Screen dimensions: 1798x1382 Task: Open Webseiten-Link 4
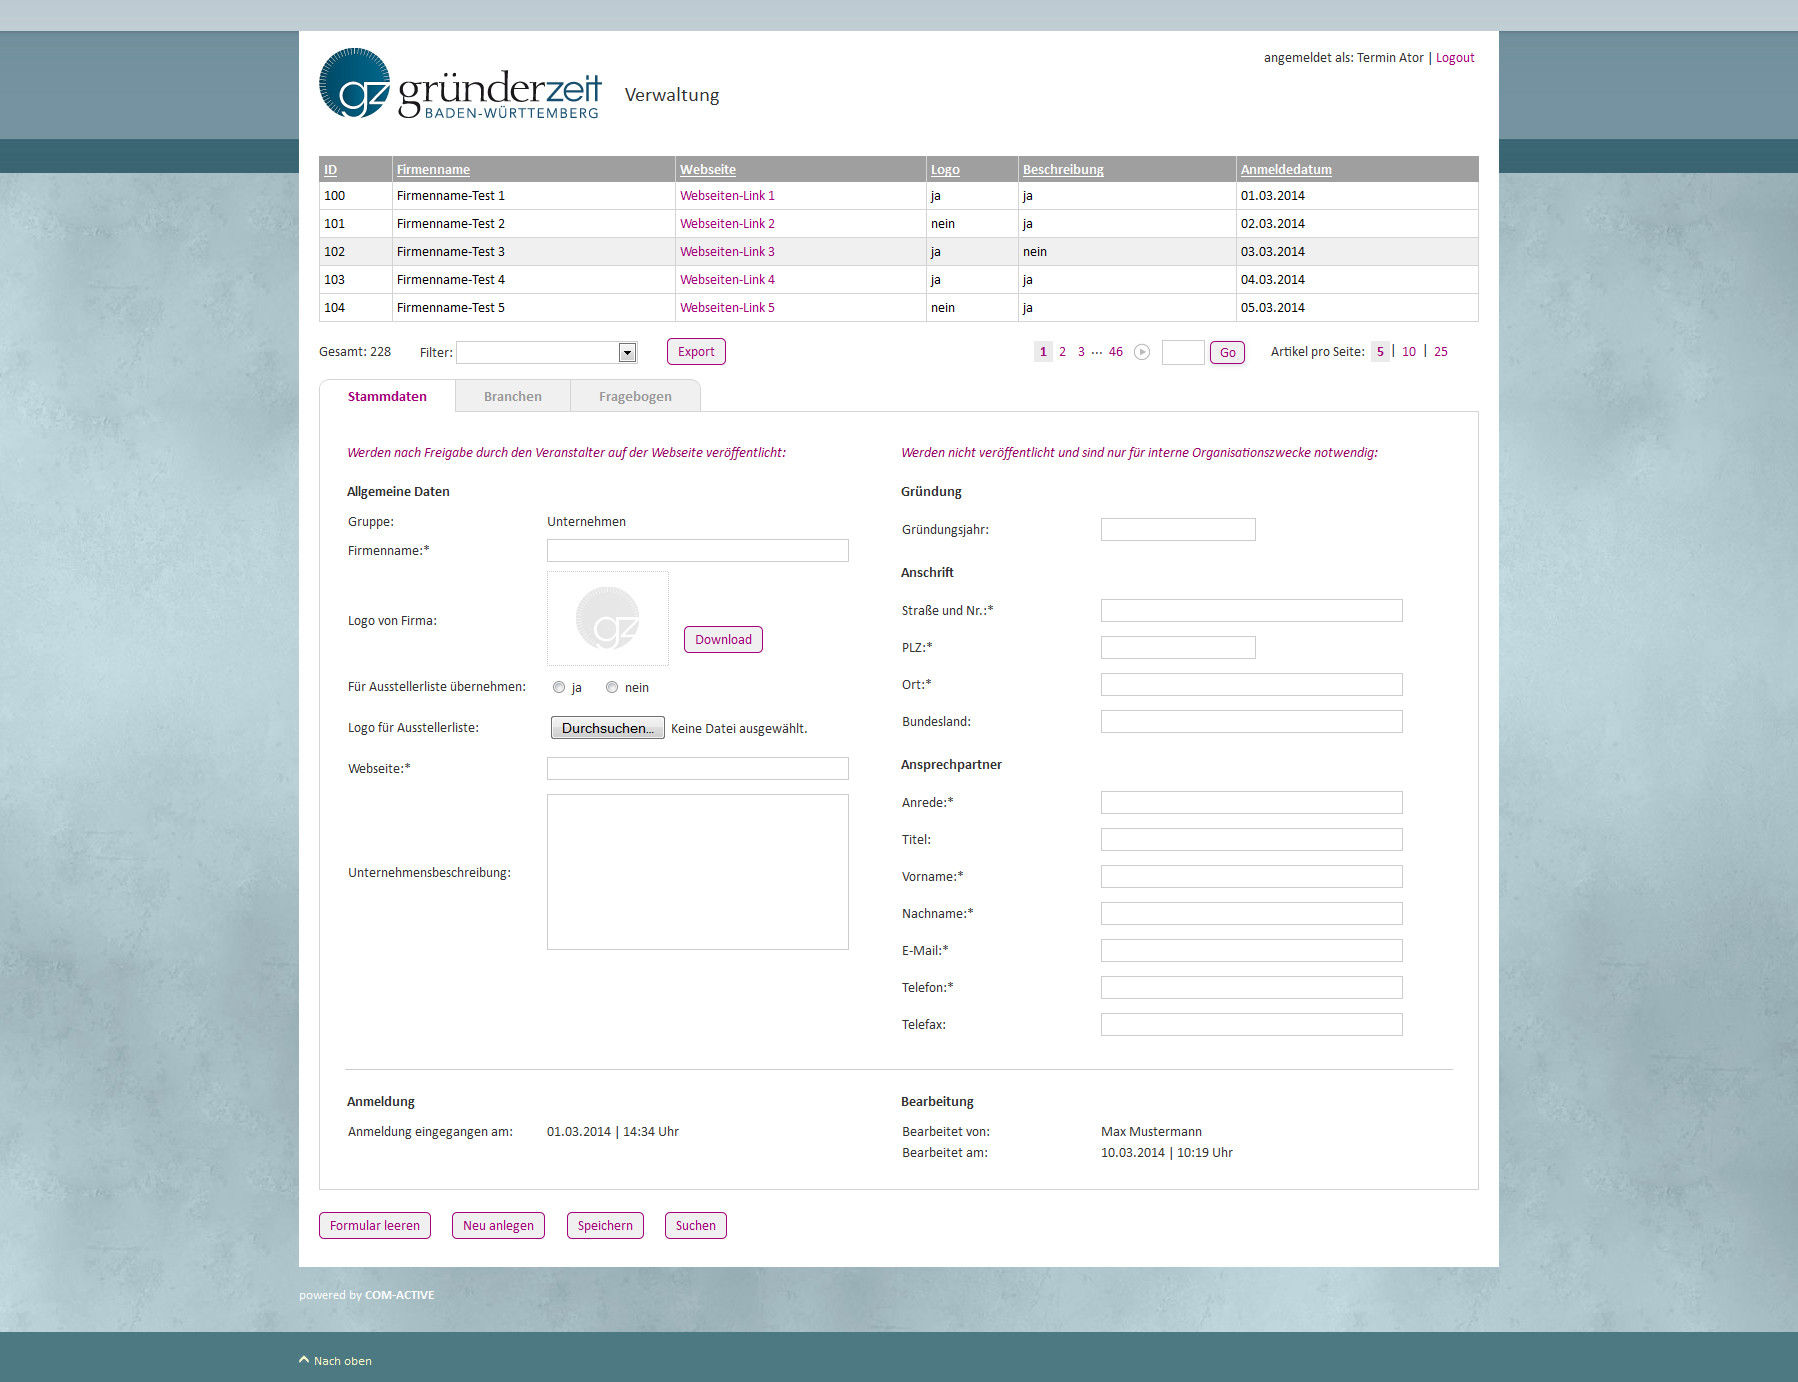727,280
